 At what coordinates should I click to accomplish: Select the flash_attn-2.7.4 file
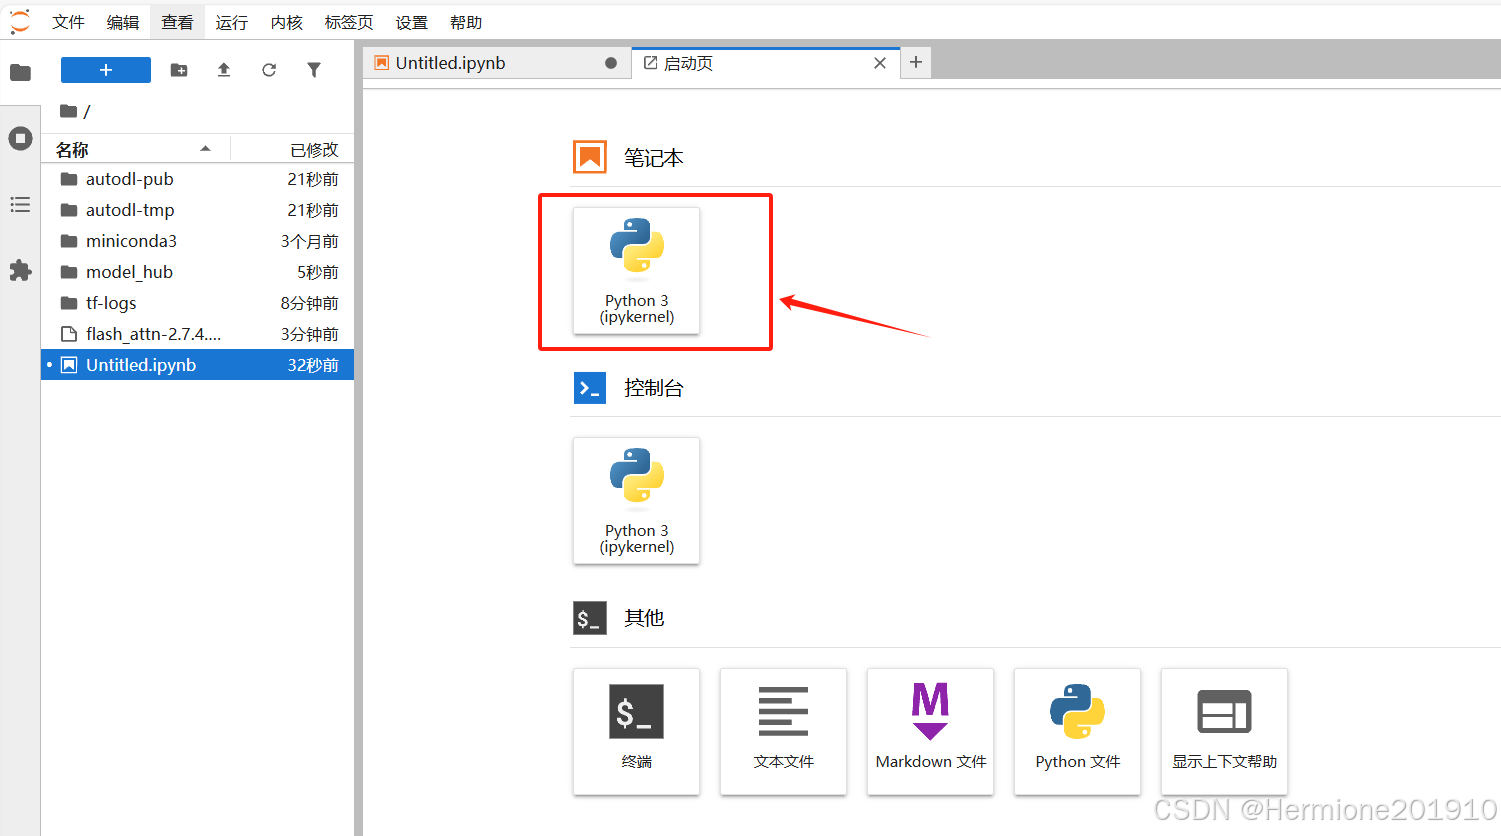pyautogui.click(x=197, y=334)
